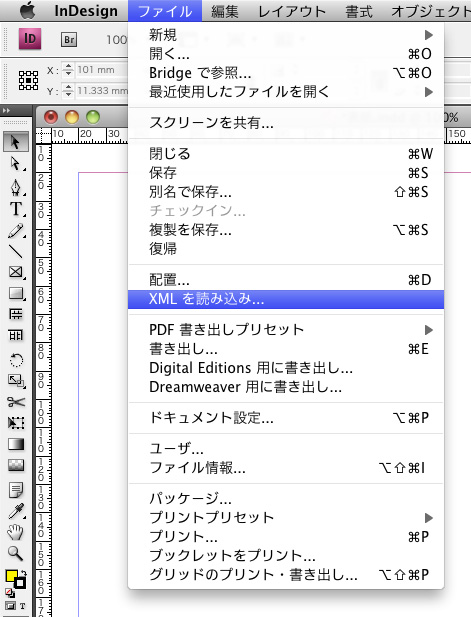Open the 書式 menu
Viewport: 471px width, 617px height.
(x=358, y=11)
